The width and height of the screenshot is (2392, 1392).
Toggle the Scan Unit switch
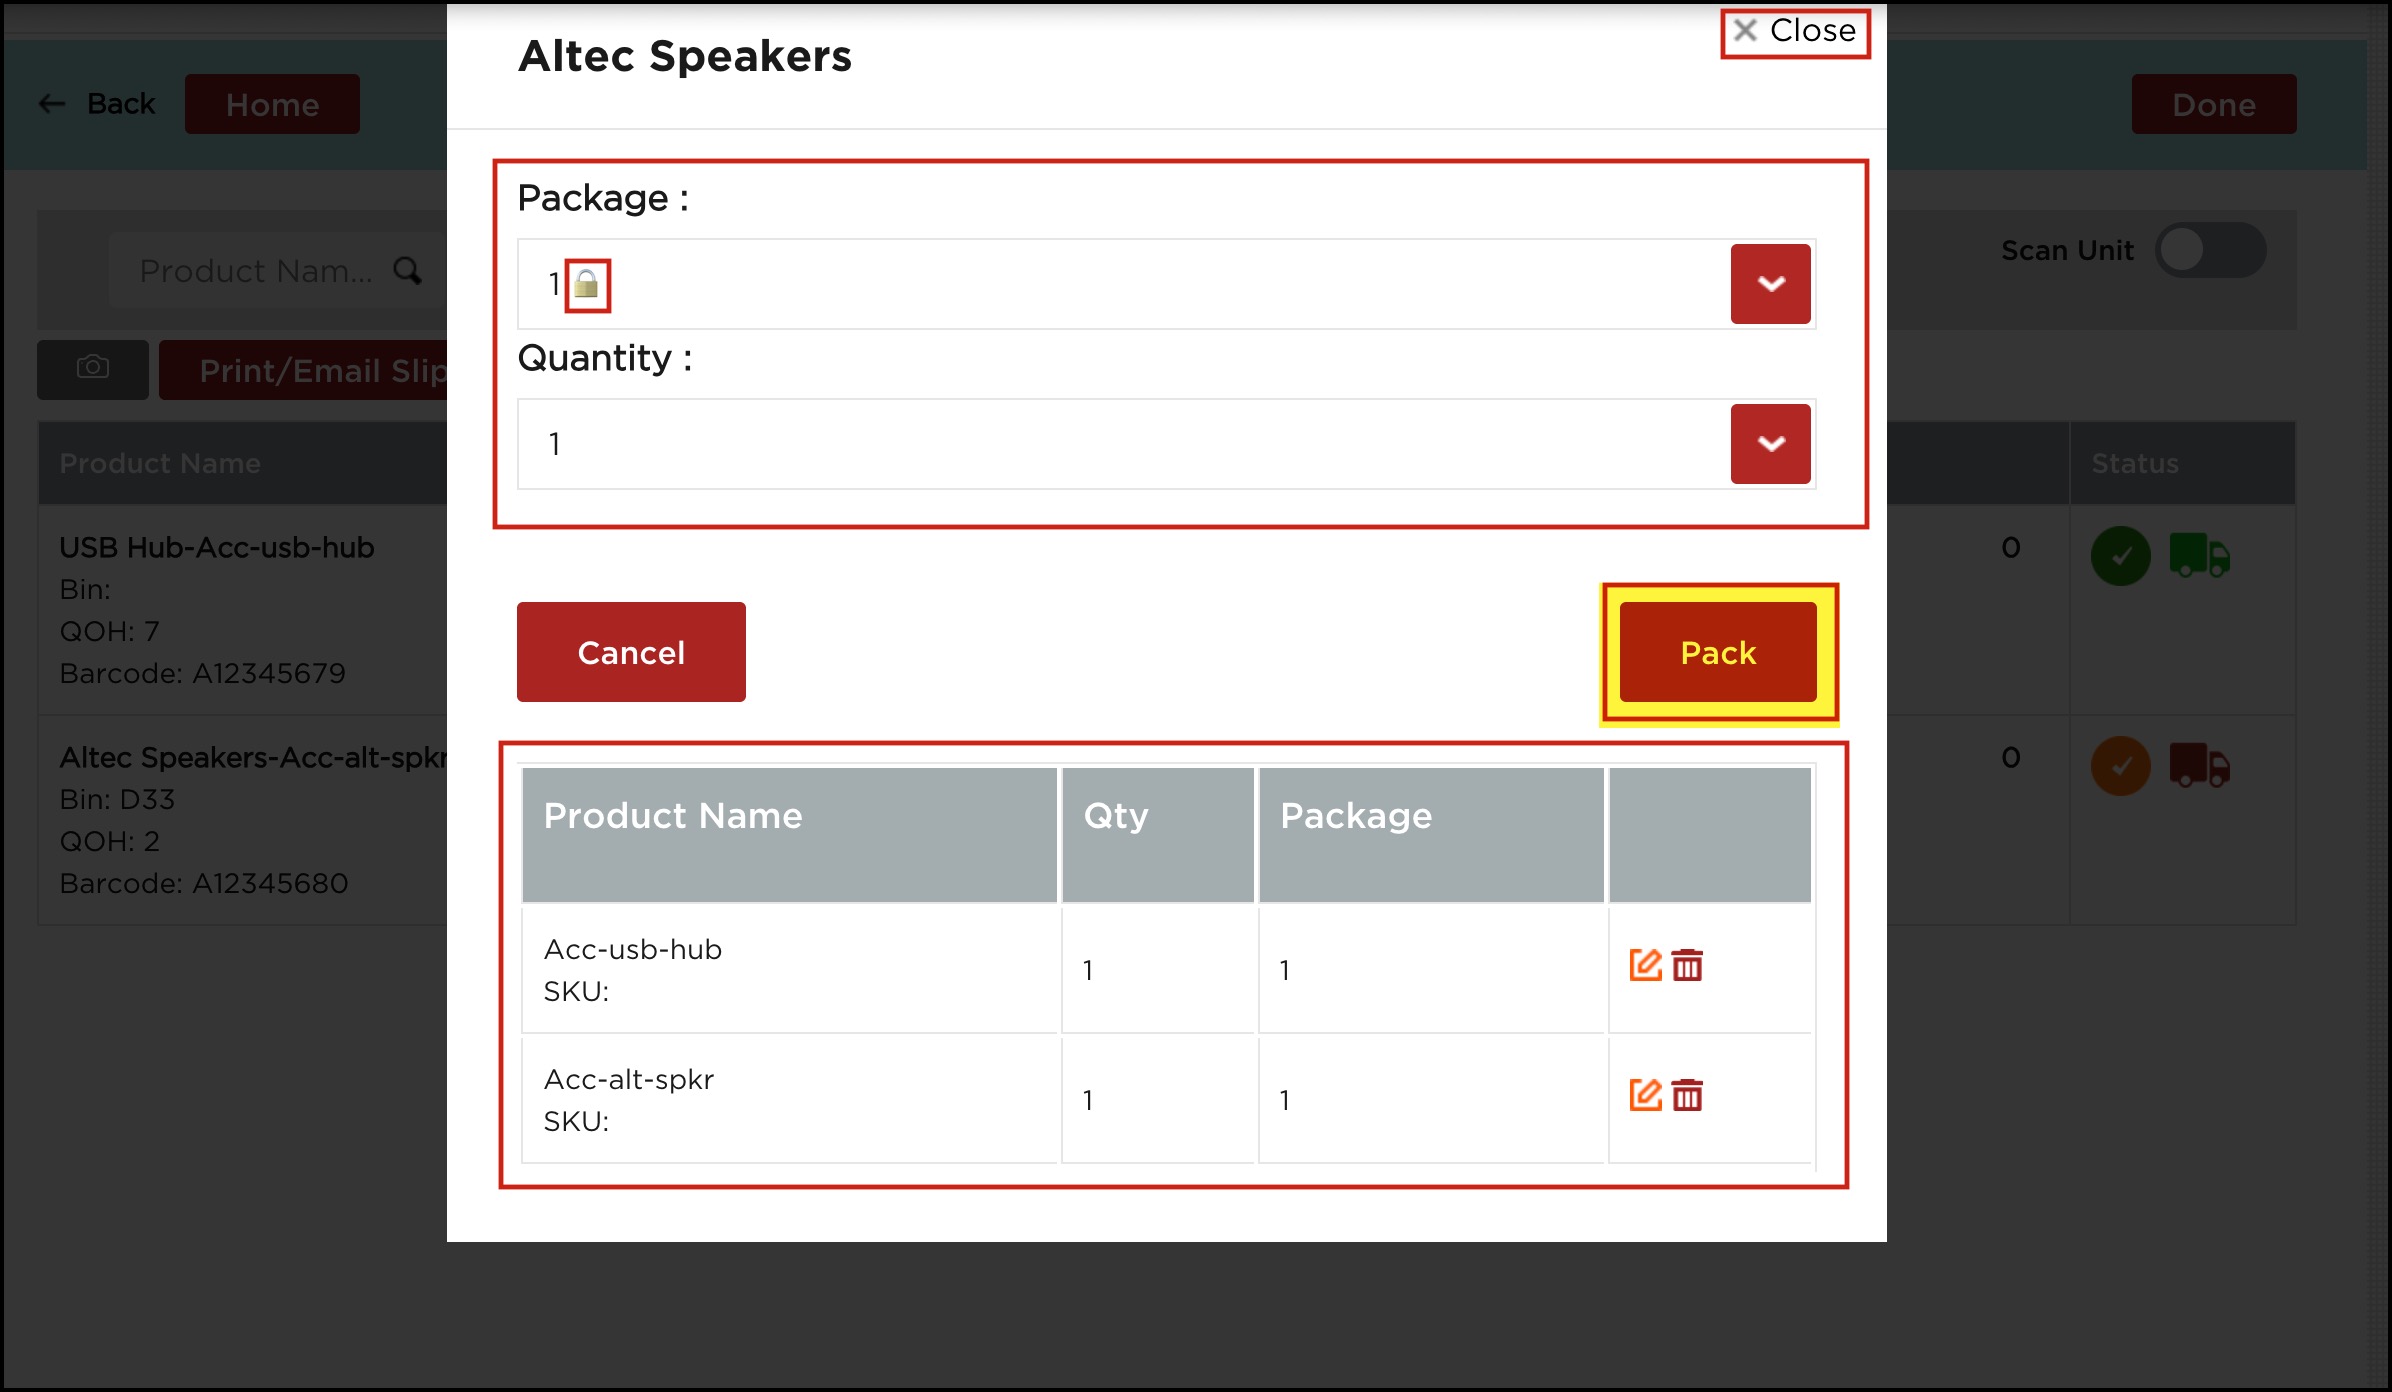coord(2209,250)
